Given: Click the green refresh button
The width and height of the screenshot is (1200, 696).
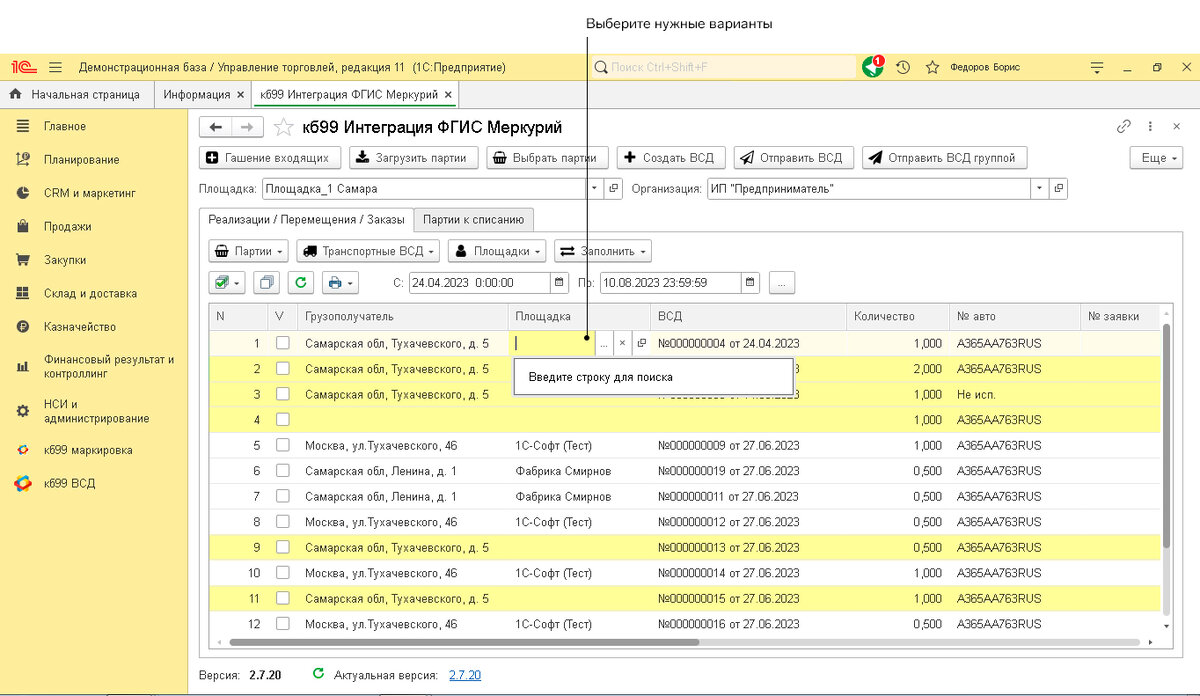Looking at the screenshot, I should pyautogui.click(x=301, y=283).
